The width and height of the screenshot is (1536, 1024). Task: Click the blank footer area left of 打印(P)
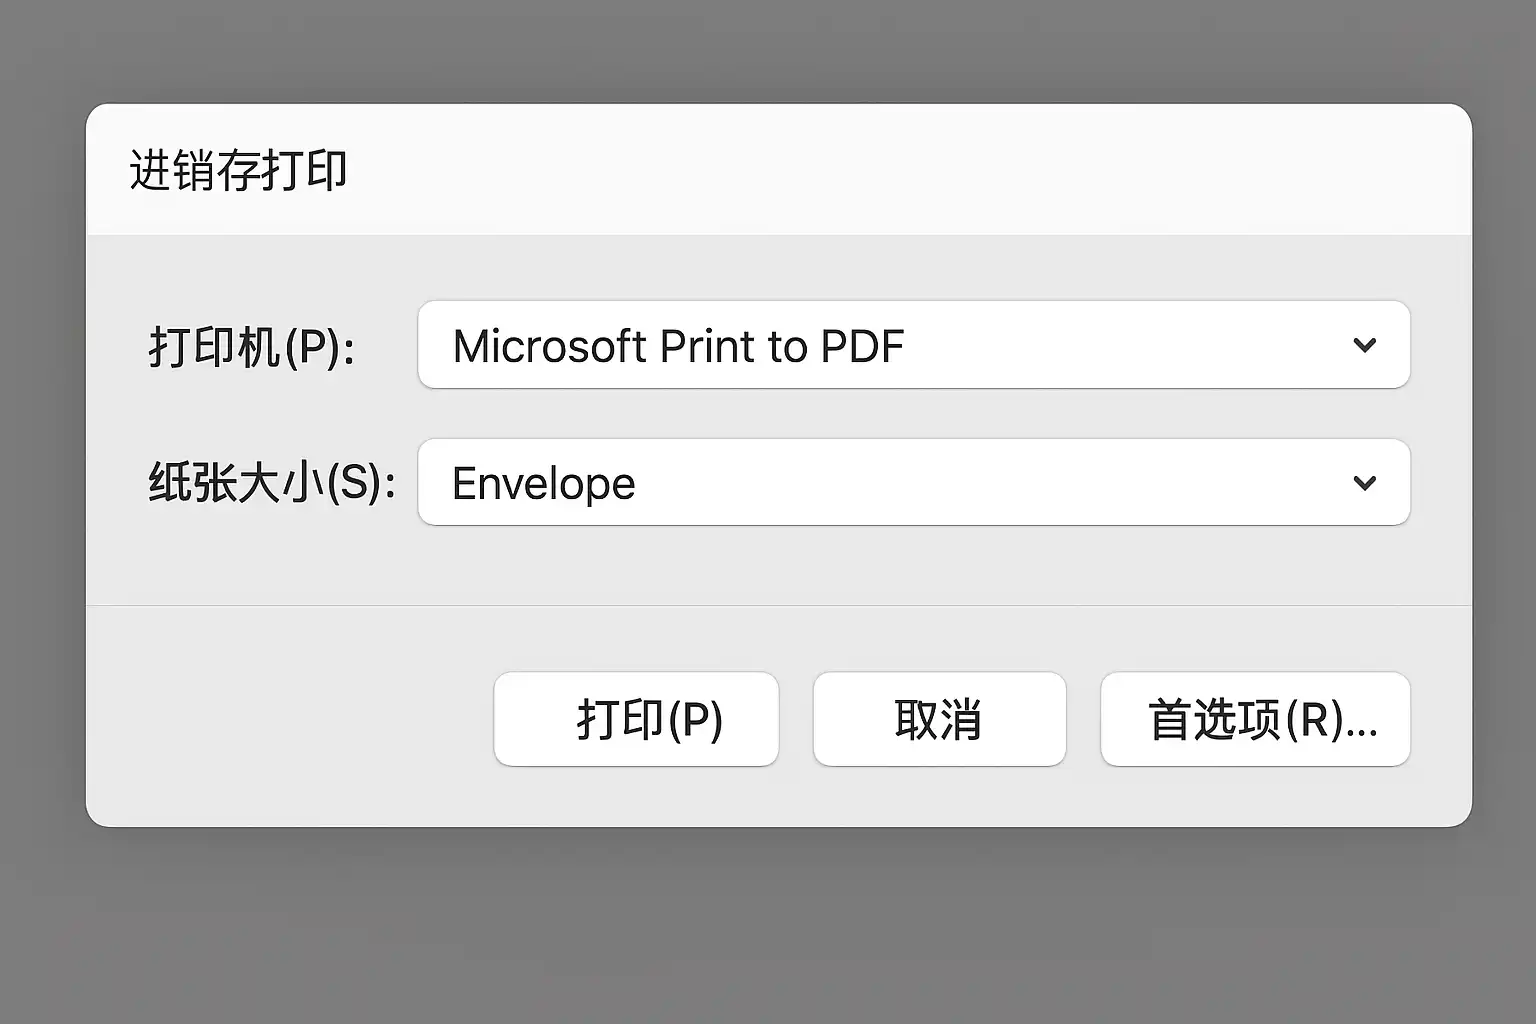pos(290,719)
